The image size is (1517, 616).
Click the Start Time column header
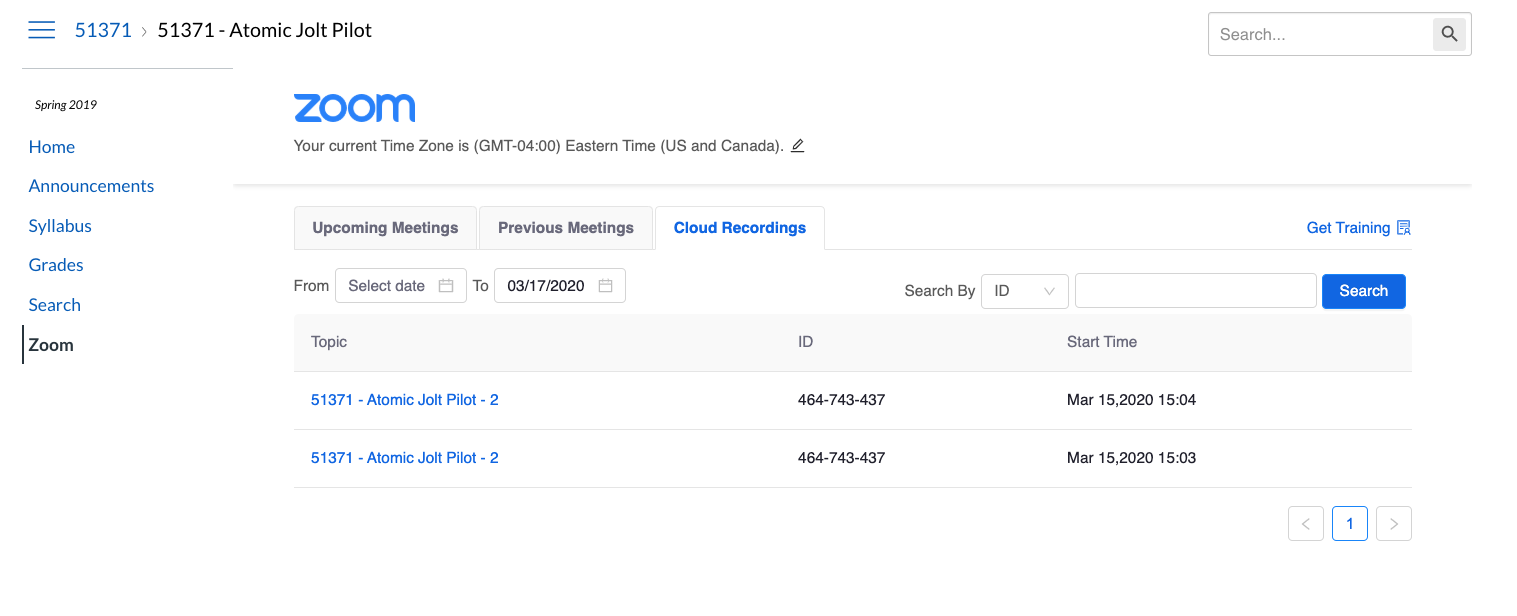(1102, 342)
